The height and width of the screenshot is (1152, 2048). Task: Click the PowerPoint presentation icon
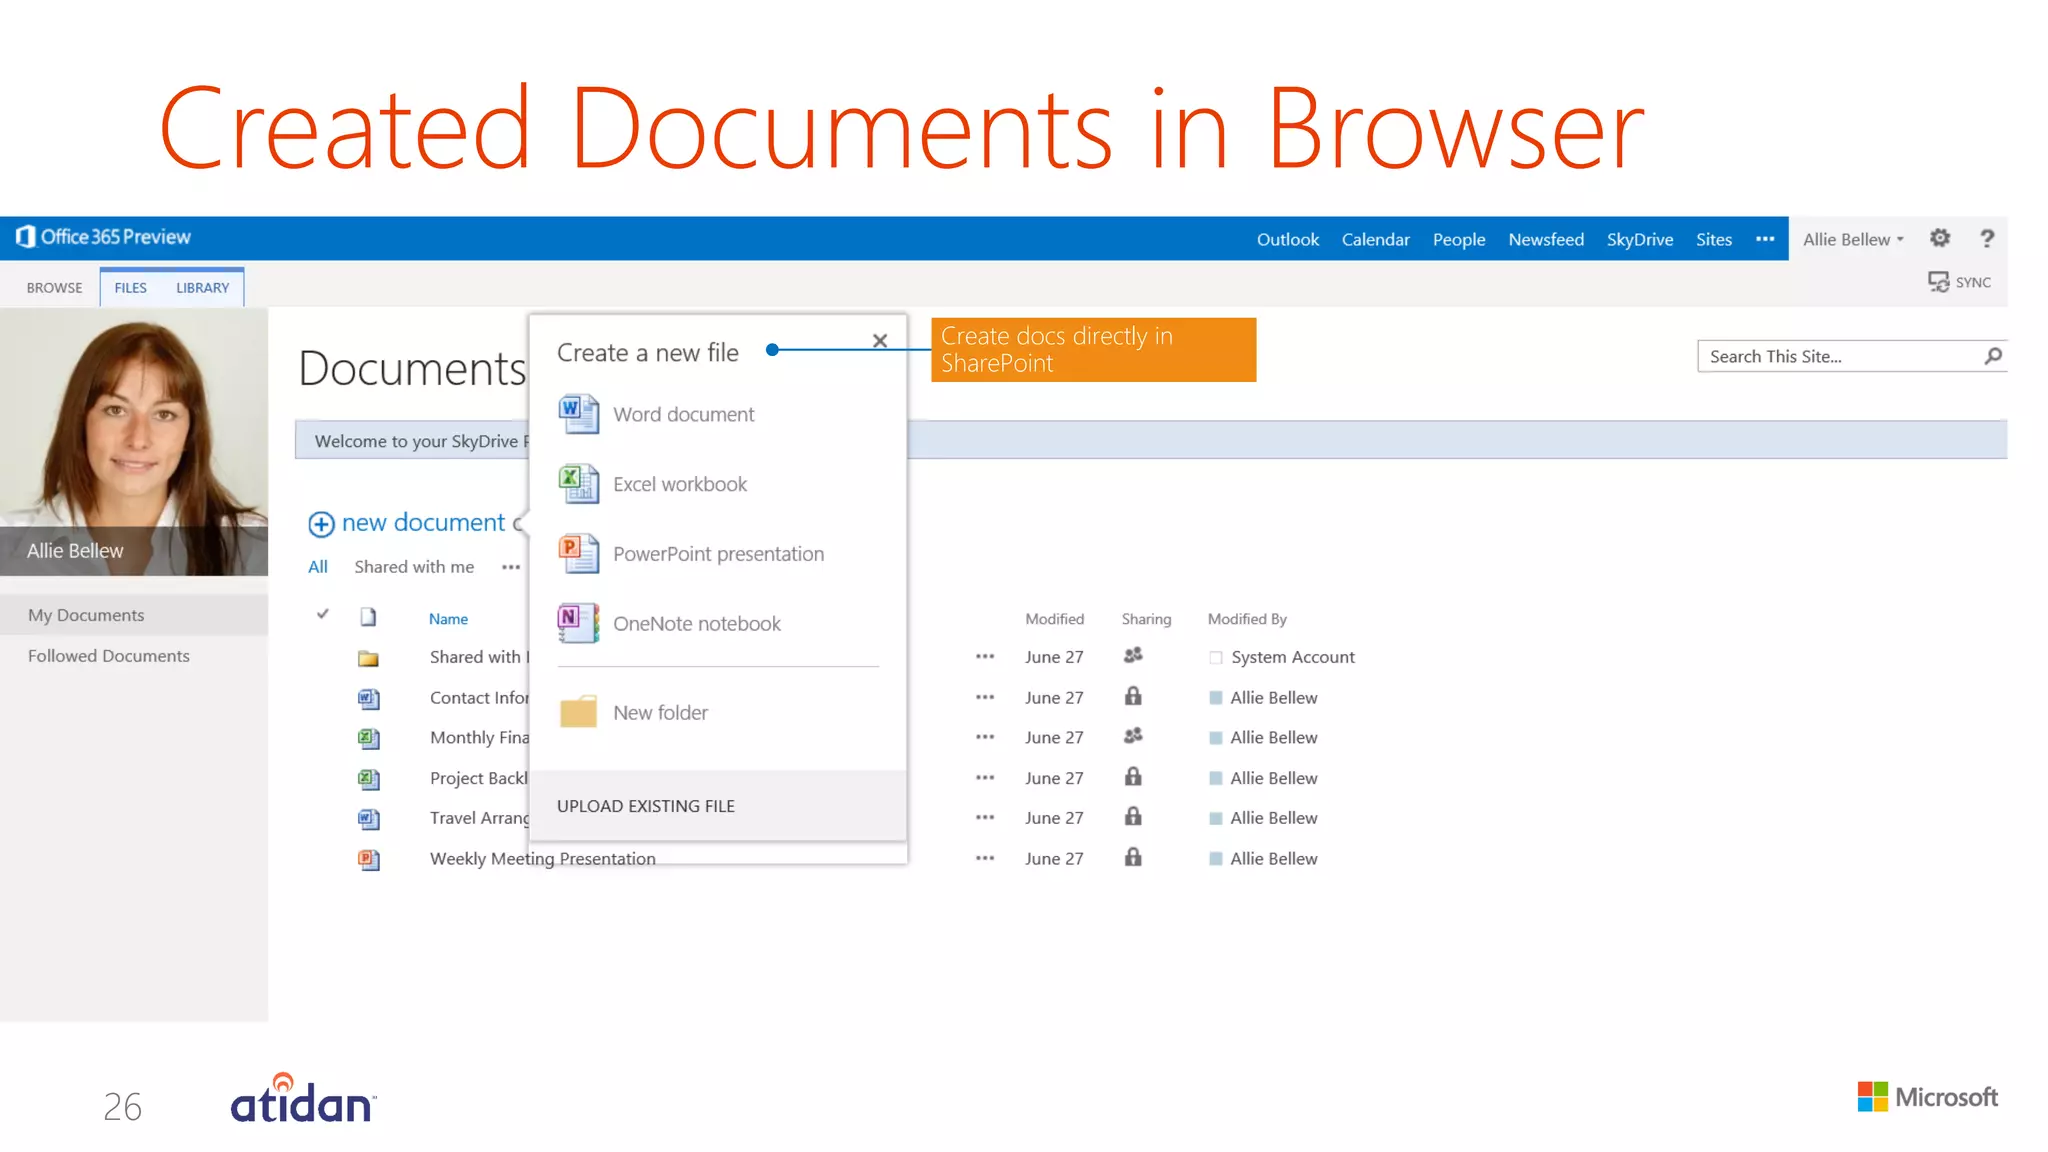579,554
